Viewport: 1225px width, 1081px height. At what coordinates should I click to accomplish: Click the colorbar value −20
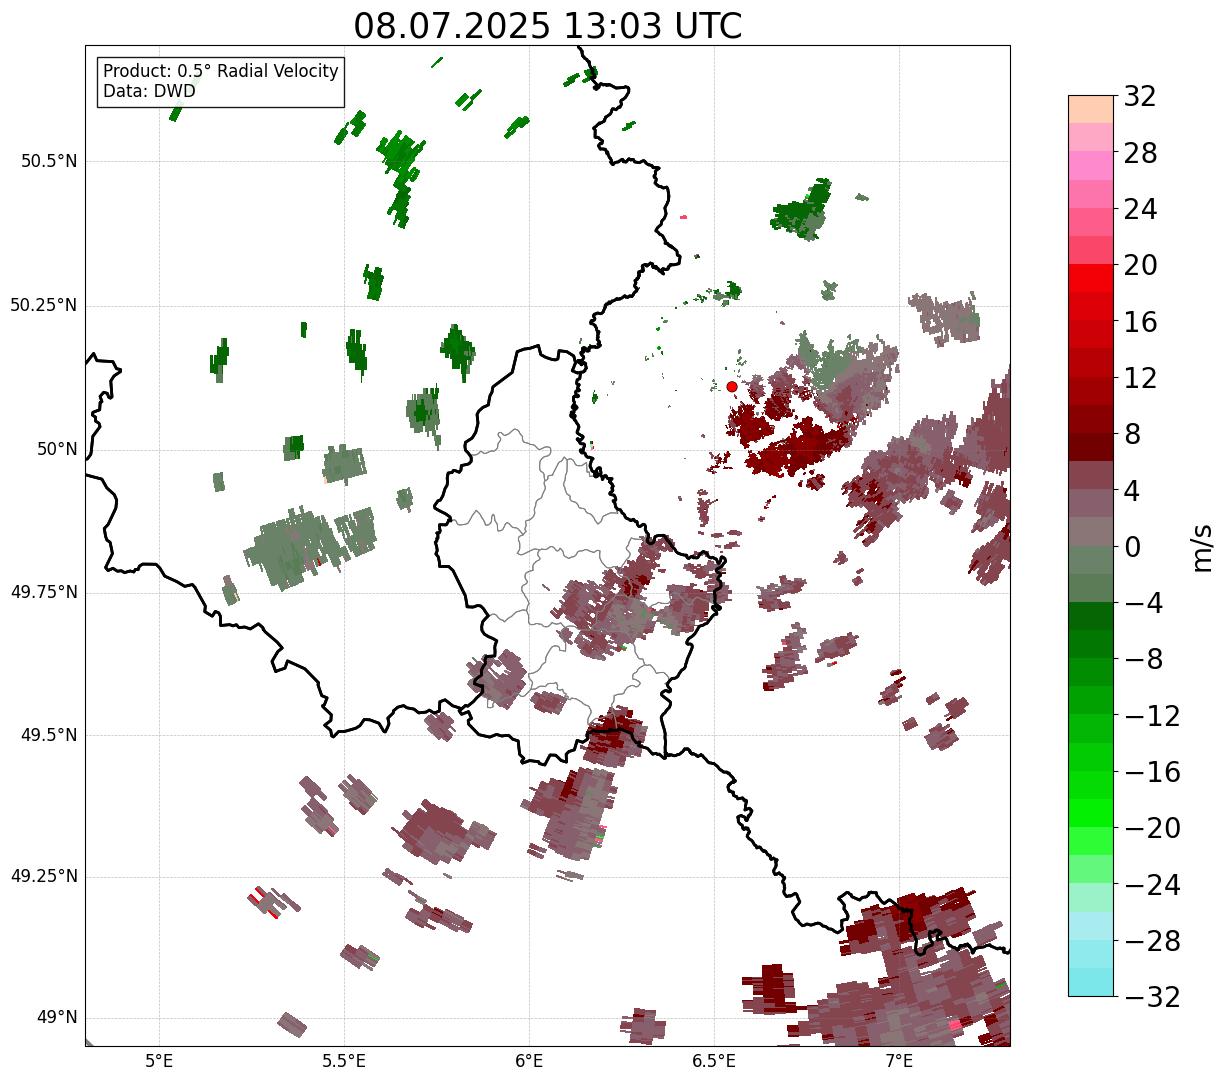1152,828
